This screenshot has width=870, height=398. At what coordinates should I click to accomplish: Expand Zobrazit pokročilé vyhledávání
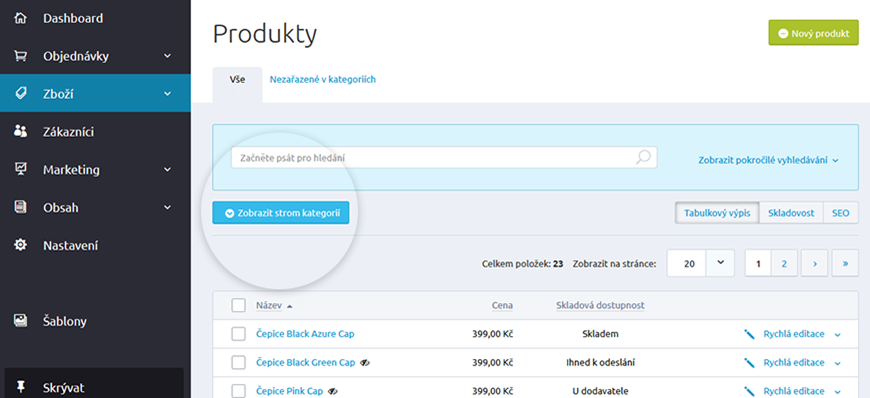coord(768,160)
